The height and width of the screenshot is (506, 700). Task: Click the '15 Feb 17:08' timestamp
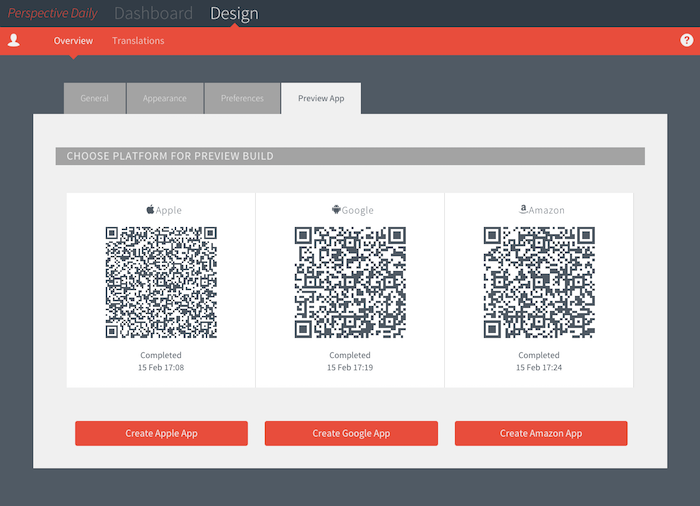(x=161, y=368)
